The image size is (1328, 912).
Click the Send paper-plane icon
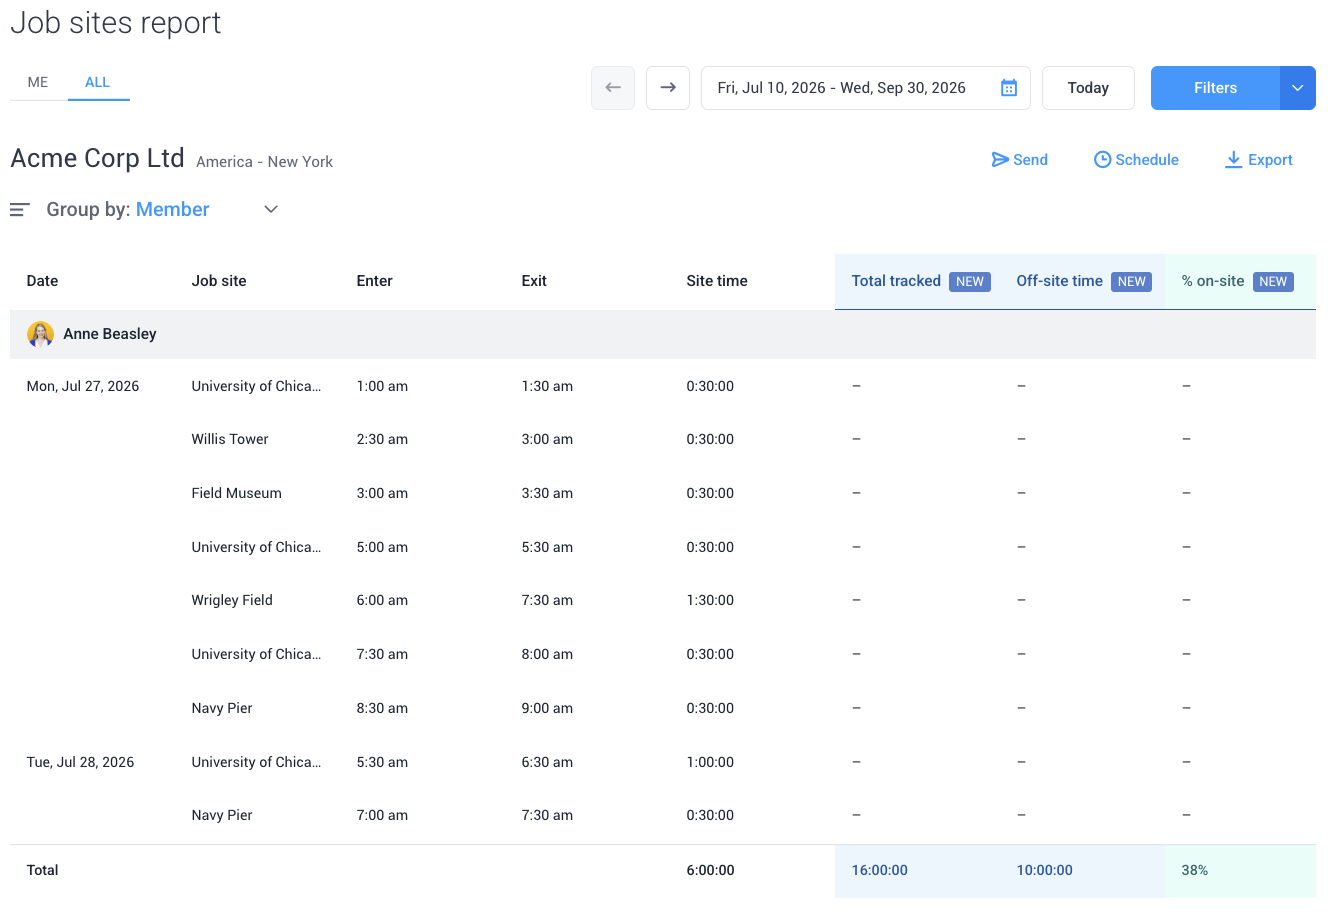pos(1000,160)
